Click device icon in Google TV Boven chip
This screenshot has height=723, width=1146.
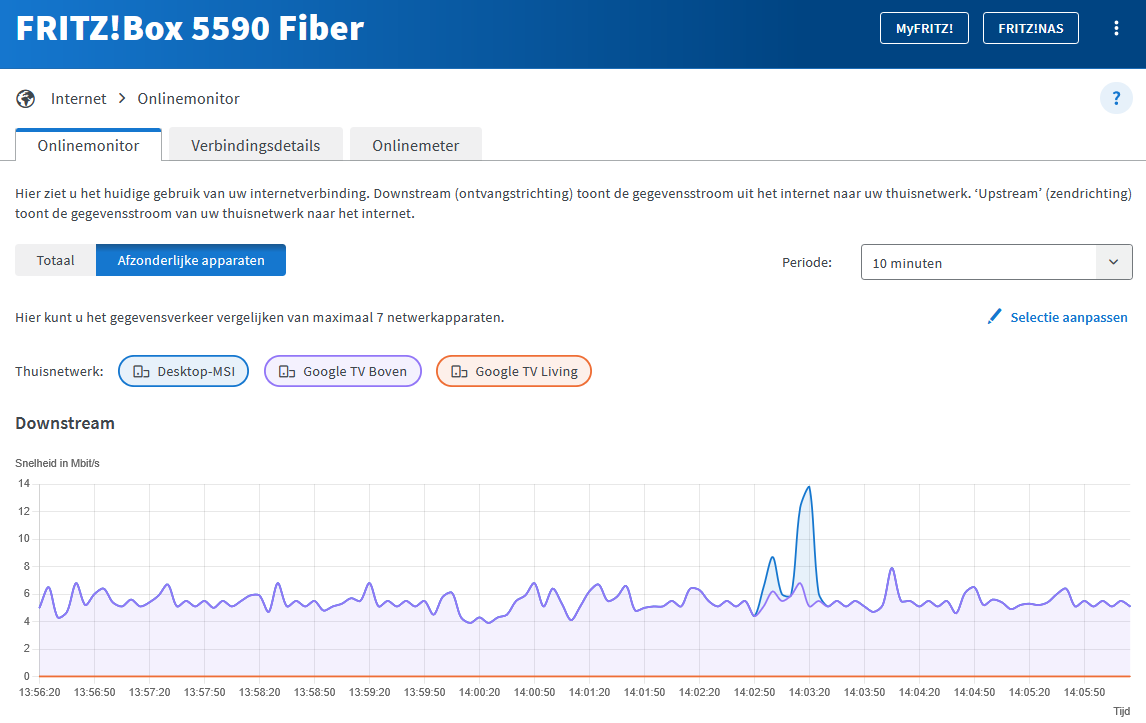click(287, 372)
